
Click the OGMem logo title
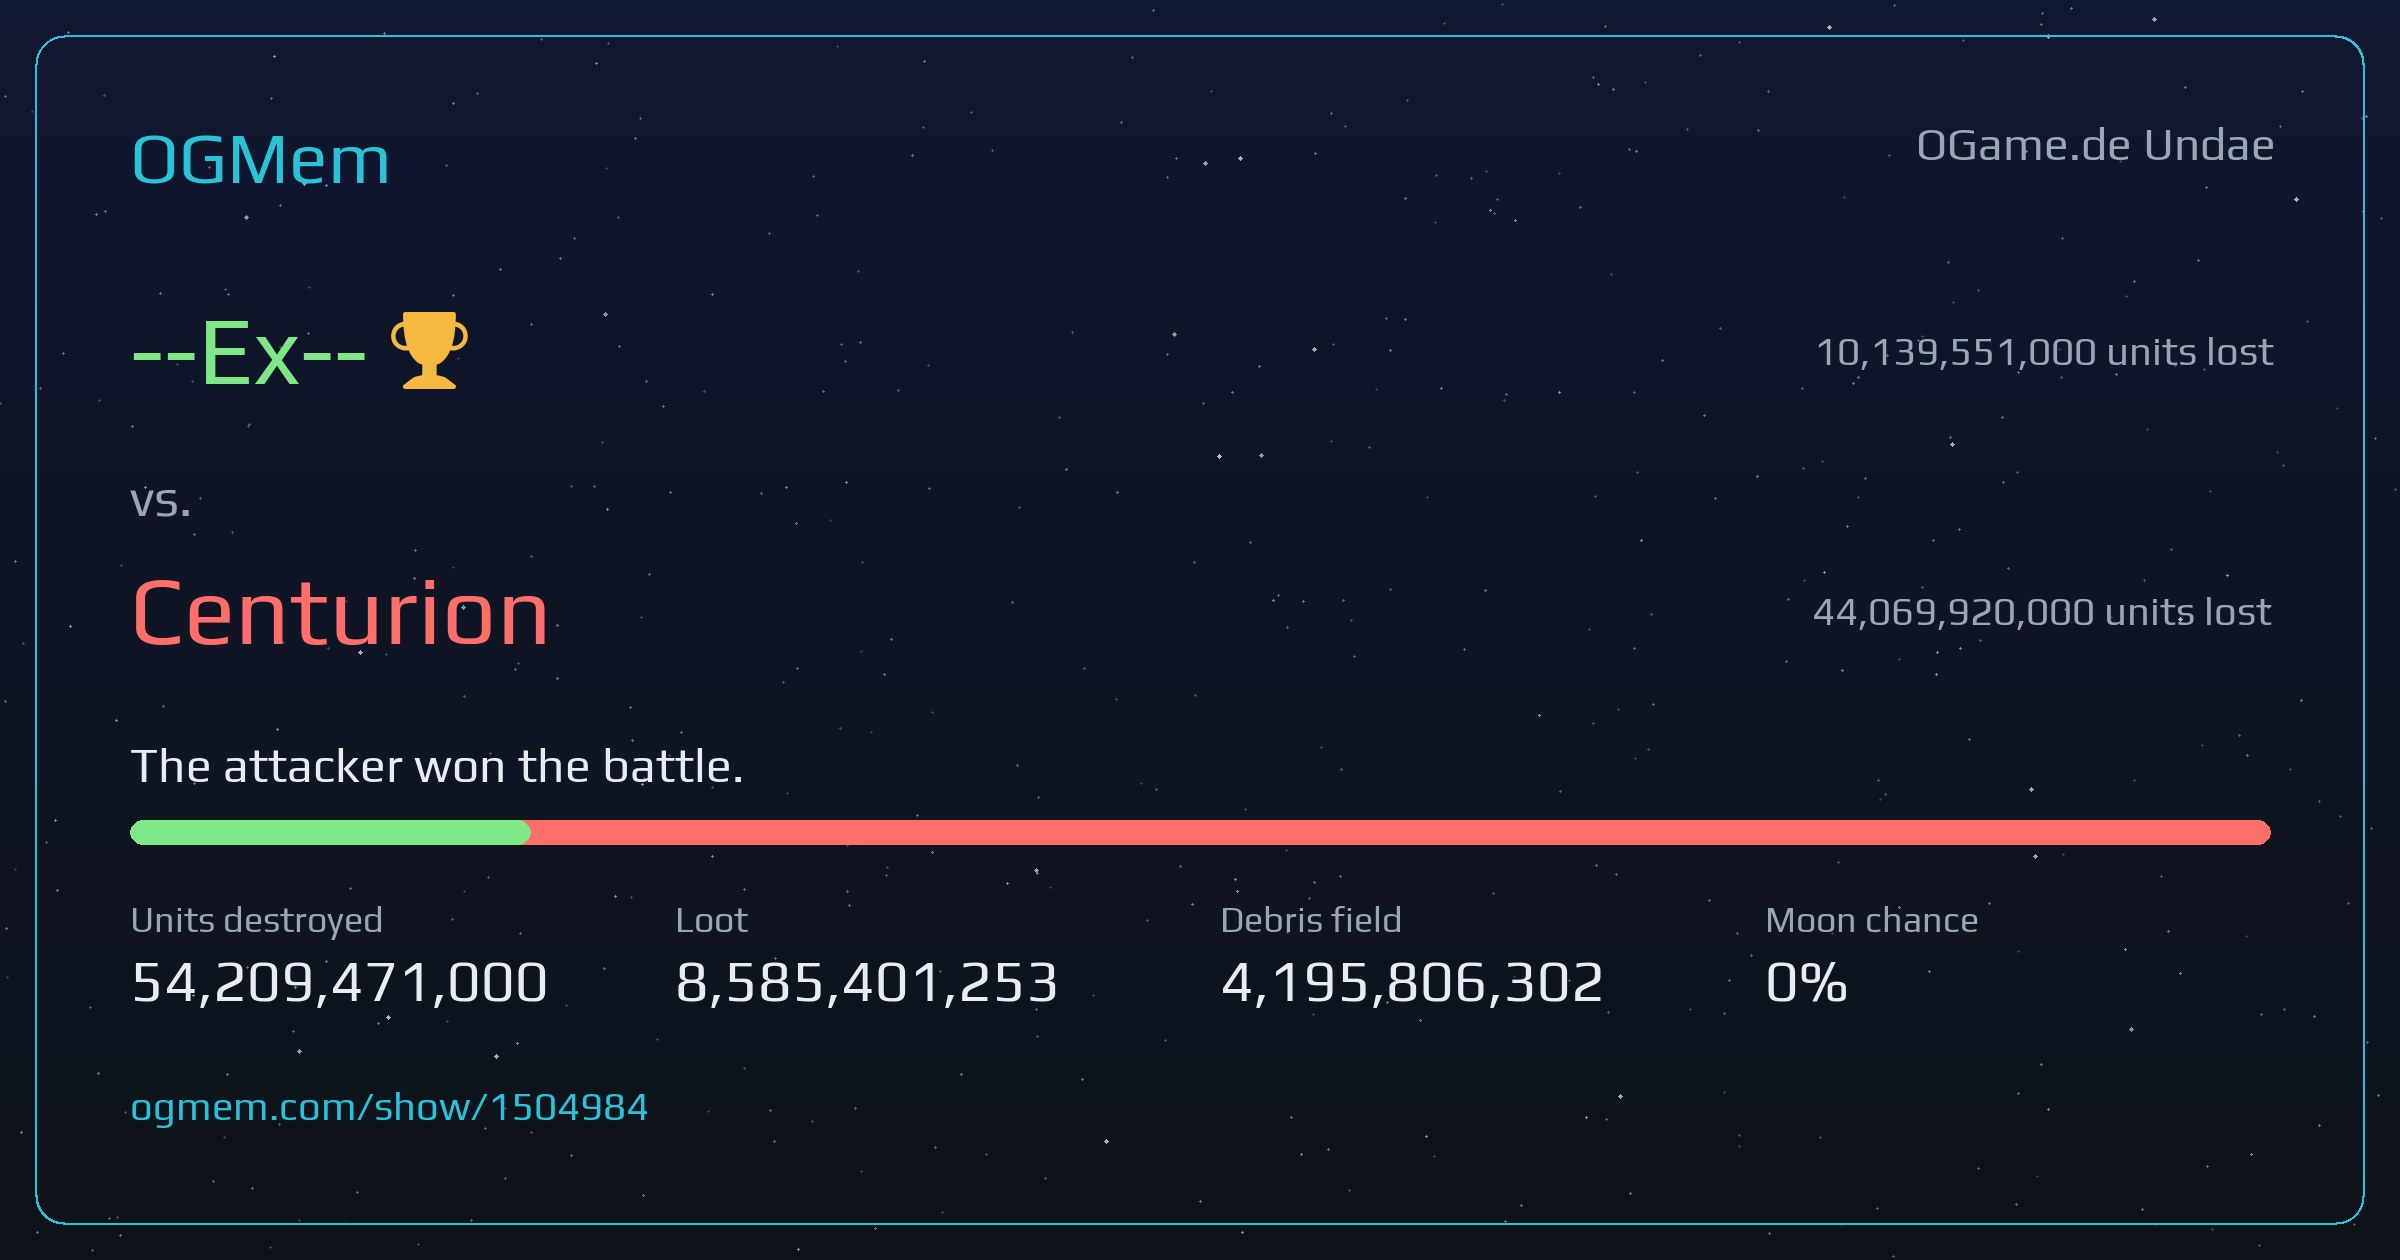[x=260, y=160]
